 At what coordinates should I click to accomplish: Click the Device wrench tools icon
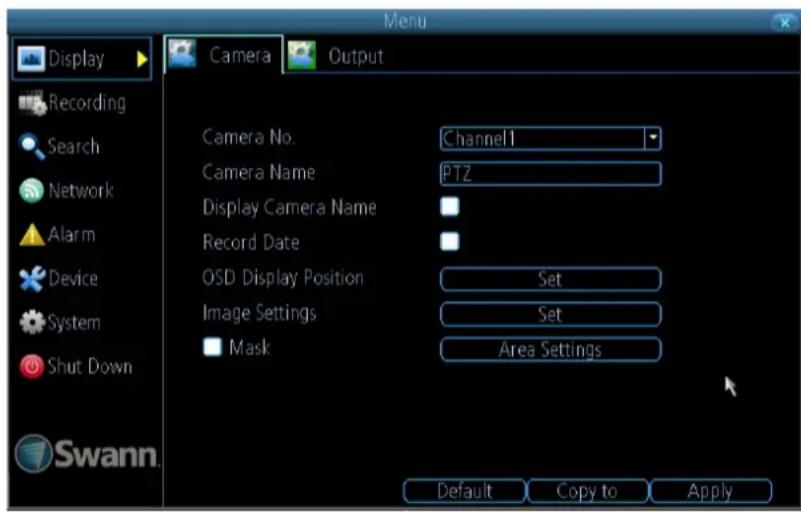pyautogui.click(x=32, y=279)
